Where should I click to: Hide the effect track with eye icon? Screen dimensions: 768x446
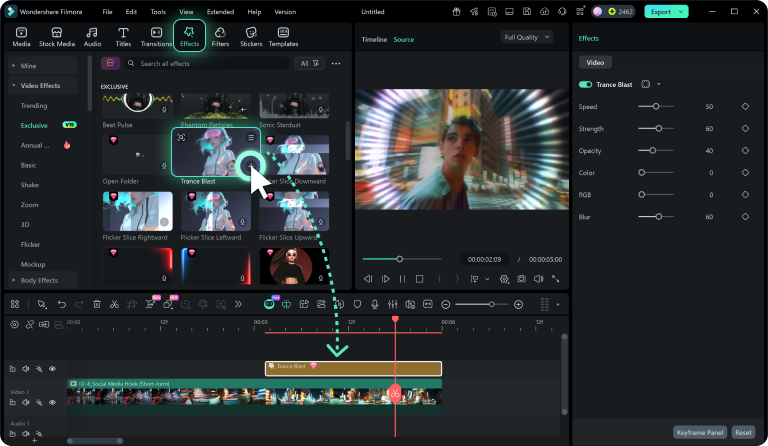(x=52, y=369)
